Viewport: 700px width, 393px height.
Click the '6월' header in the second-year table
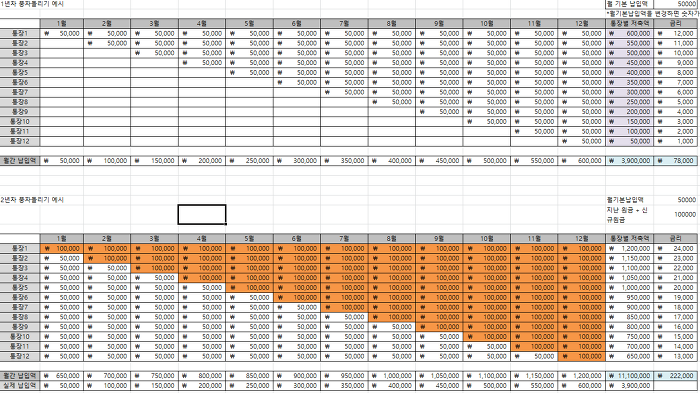pos(297,239)
